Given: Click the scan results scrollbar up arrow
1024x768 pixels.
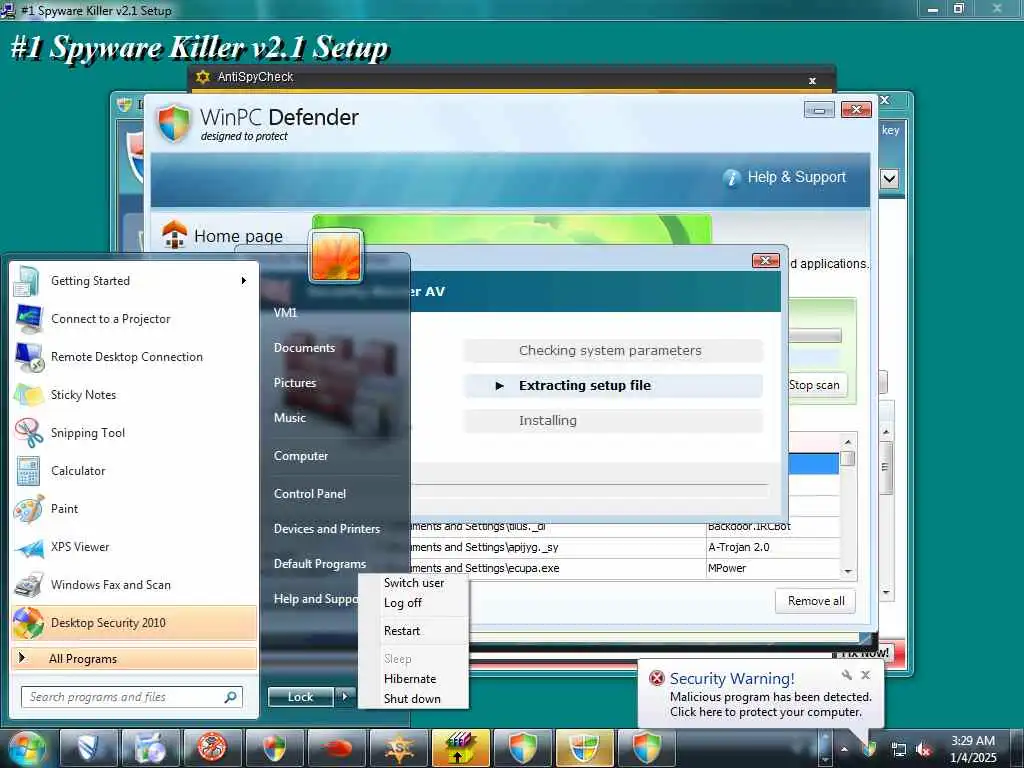Looking at the screenshot, I should pyautogui.click(x=848, y=441).
